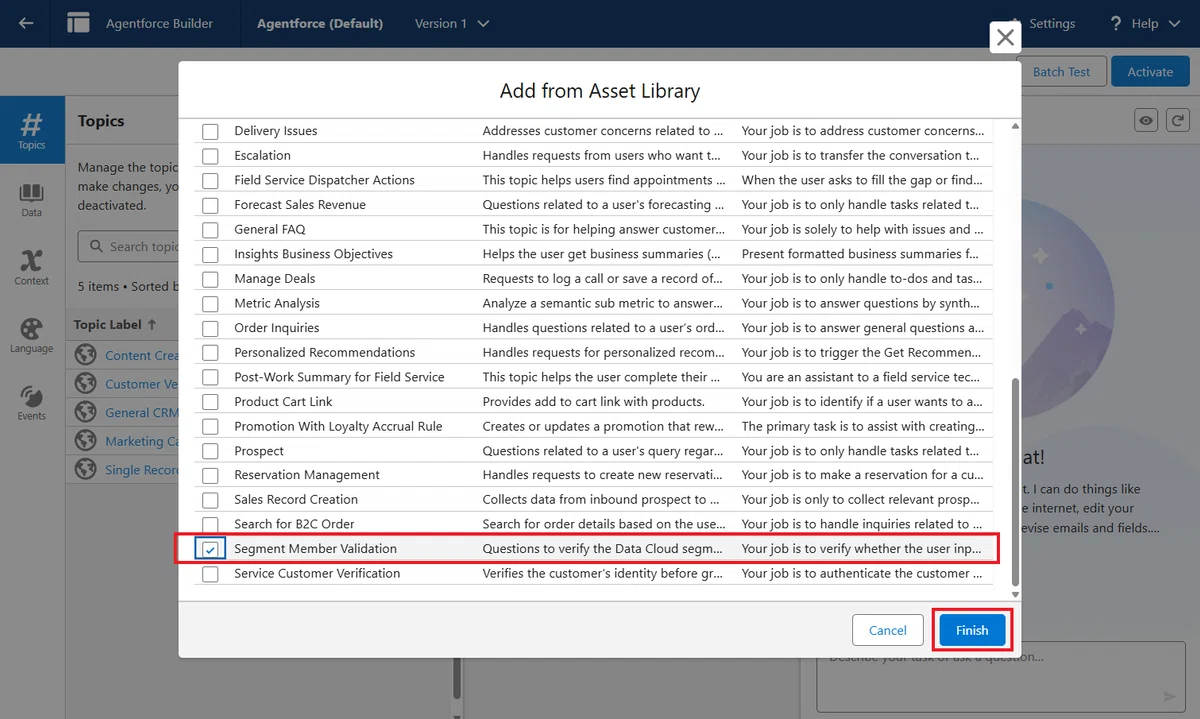Click the scroll down arrow of list

[1015, 594]
